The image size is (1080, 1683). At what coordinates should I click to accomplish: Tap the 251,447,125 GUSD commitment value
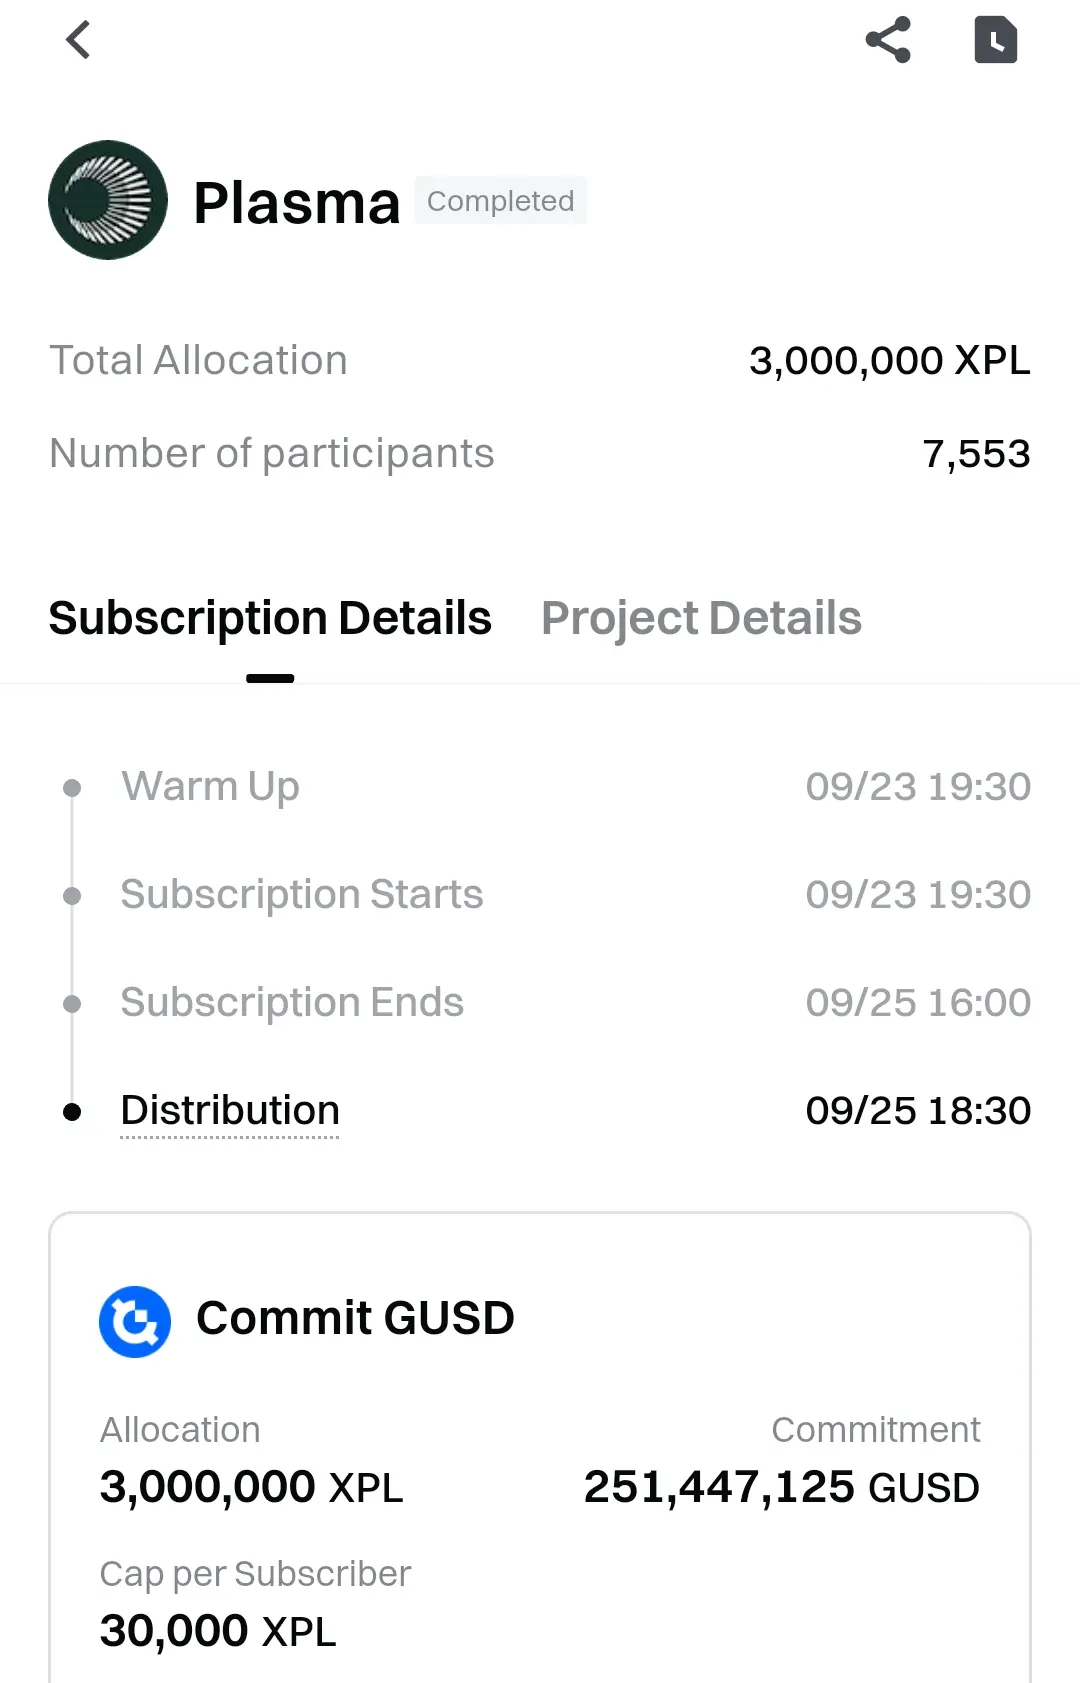[782, 1487]
